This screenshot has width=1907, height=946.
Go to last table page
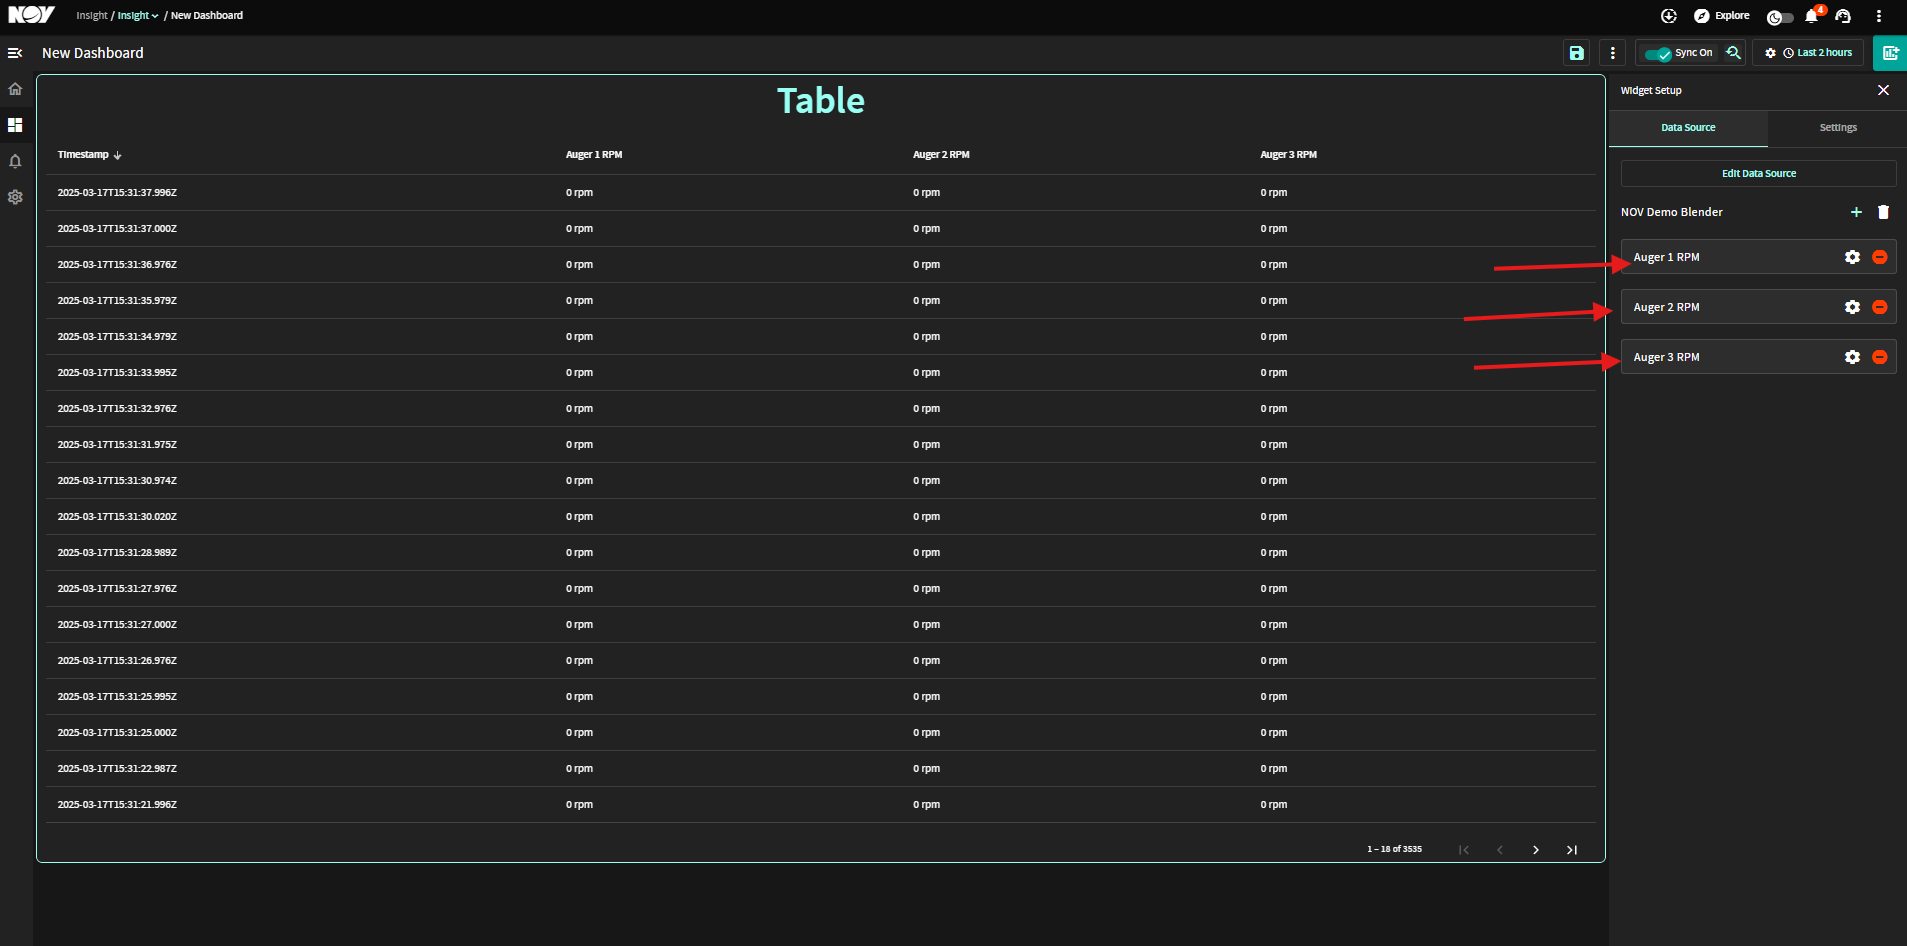(1572, 850)
